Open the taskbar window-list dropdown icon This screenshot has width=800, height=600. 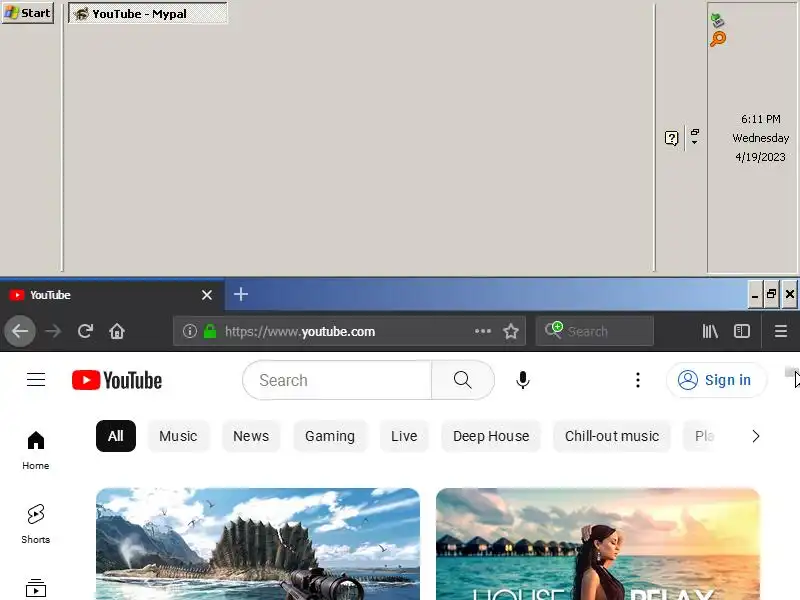[x=694, y=136]
